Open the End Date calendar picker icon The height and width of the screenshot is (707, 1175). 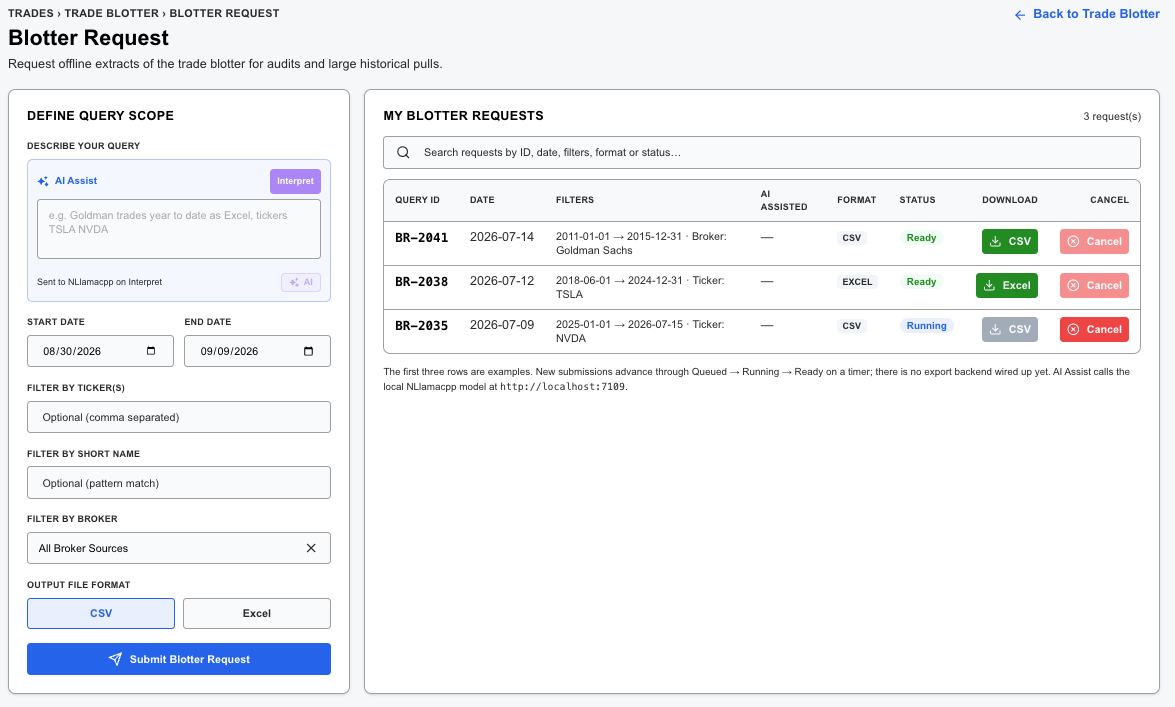(308, 351)
